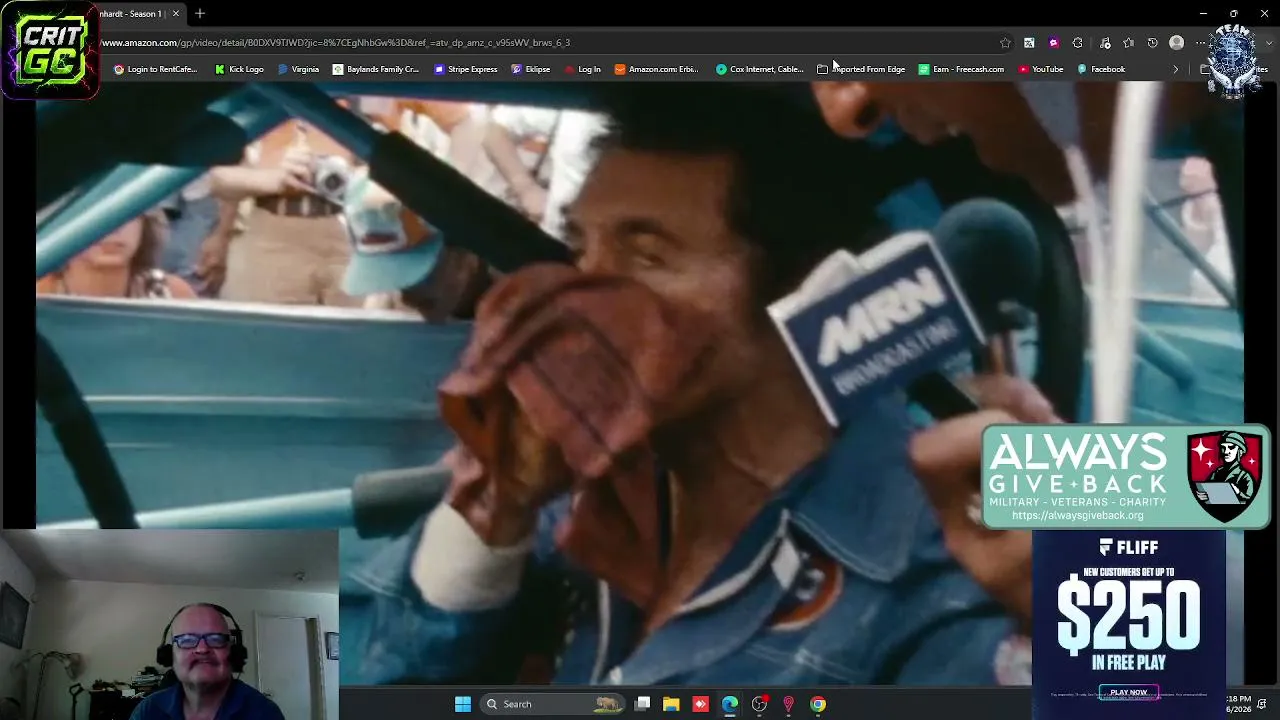Open the pink extension icon in toolbar
1280x720 pixels.
point(1053,43)
